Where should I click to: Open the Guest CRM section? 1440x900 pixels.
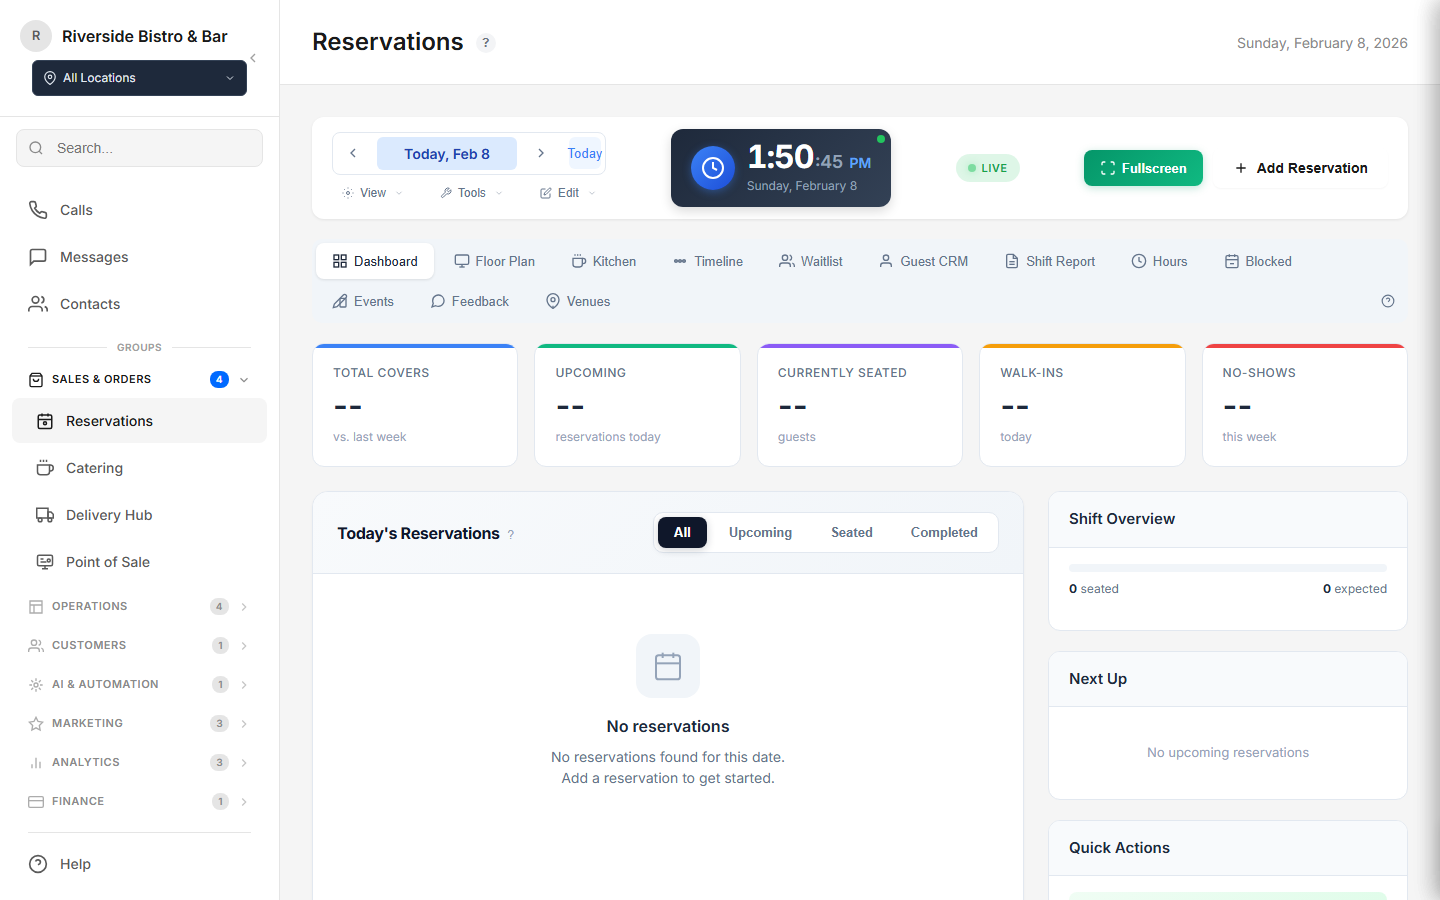[923, 261]
